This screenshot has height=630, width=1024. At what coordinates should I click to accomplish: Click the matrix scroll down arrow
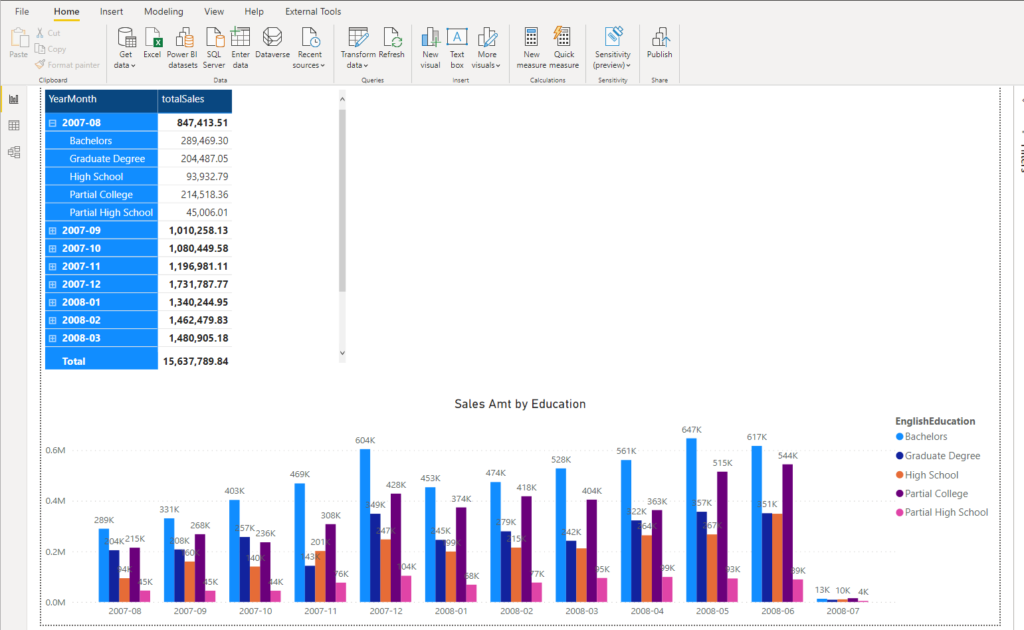pos(342,353)
